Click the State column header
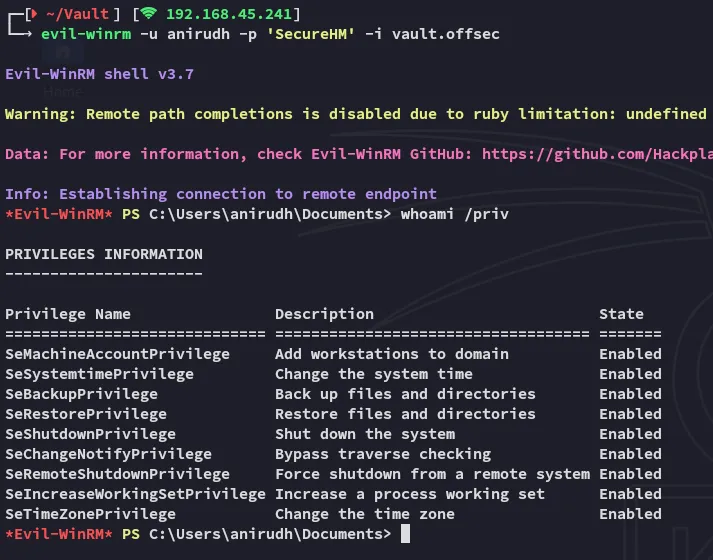 [621, 314]
